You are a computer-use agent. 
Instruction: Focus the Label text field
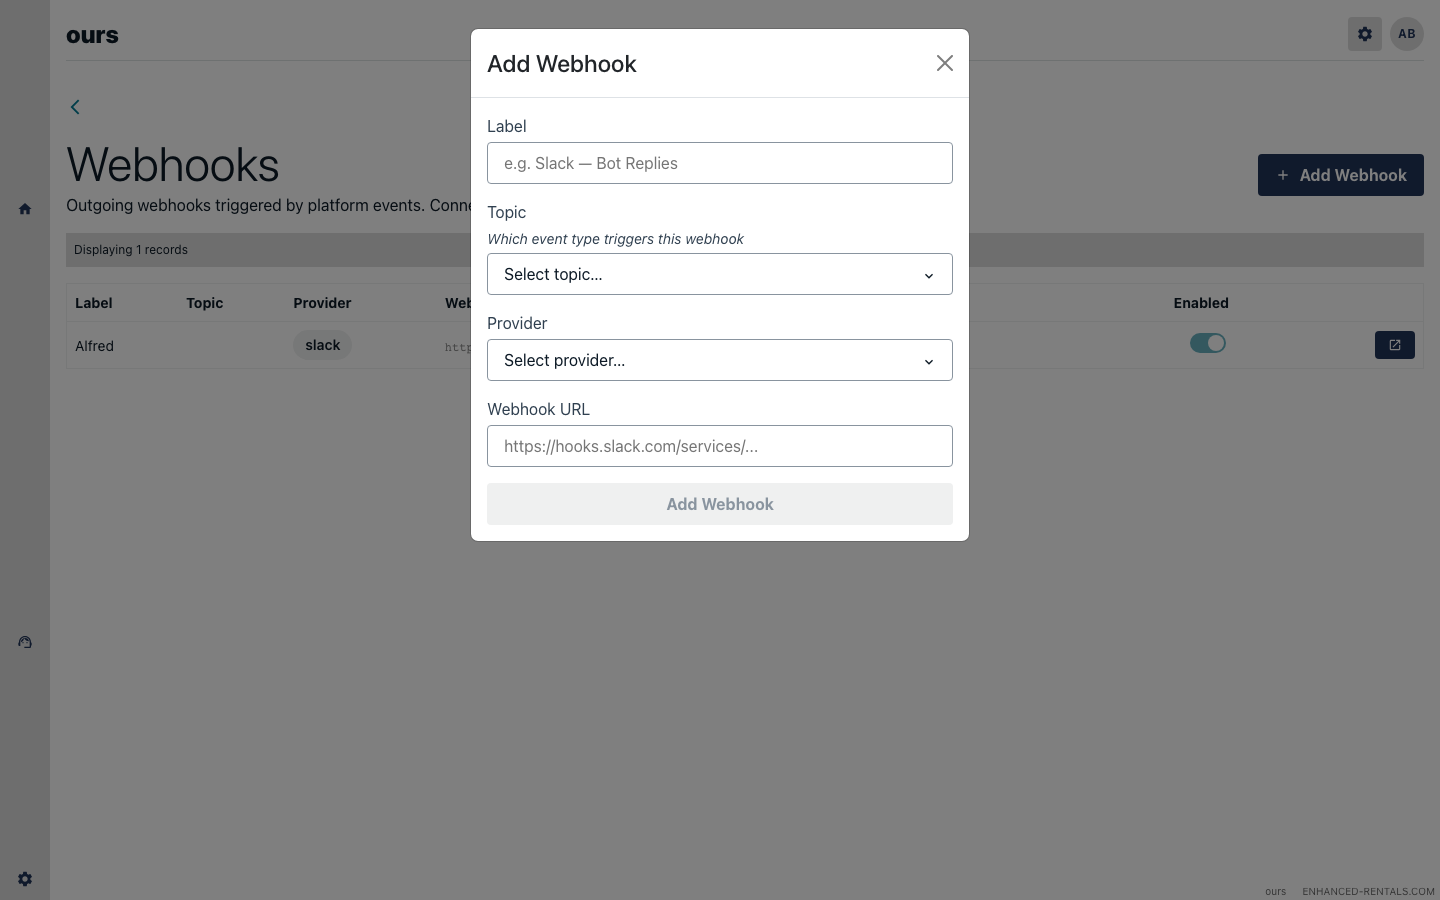pyautogui.click(x=719, y=163)
